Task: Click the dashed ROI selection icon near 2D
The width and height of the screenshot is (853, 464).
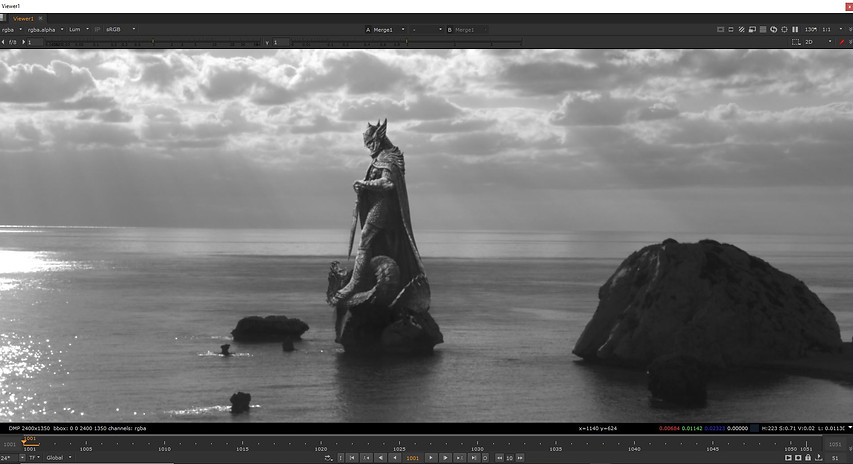Action: tap(796, 42)
